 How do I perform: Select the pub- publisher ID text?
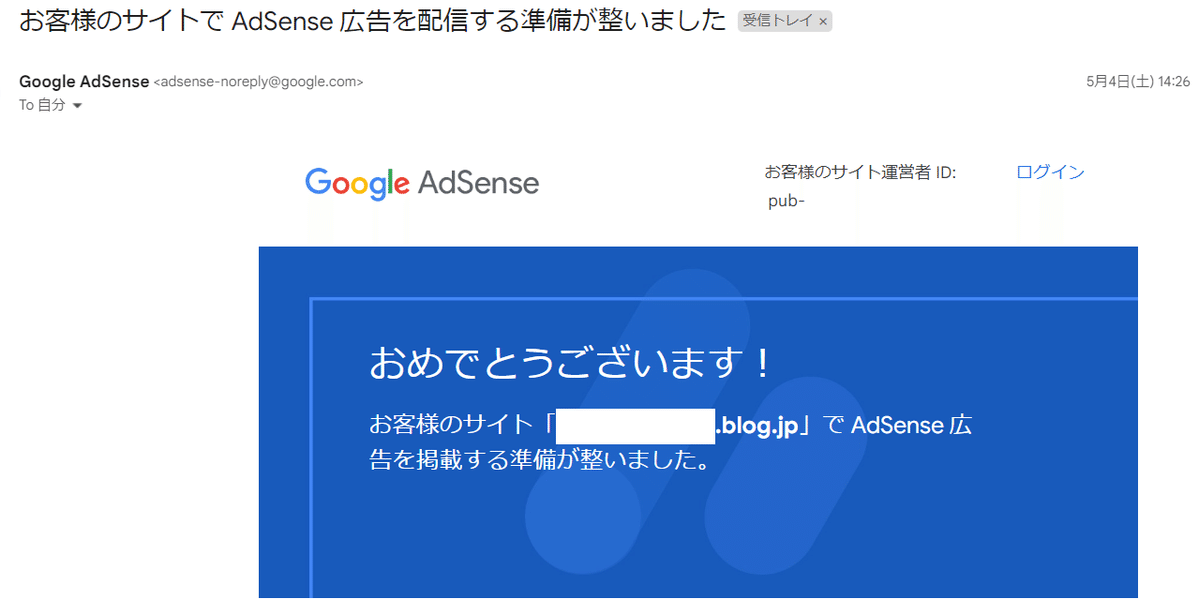(x=787, y=201)
